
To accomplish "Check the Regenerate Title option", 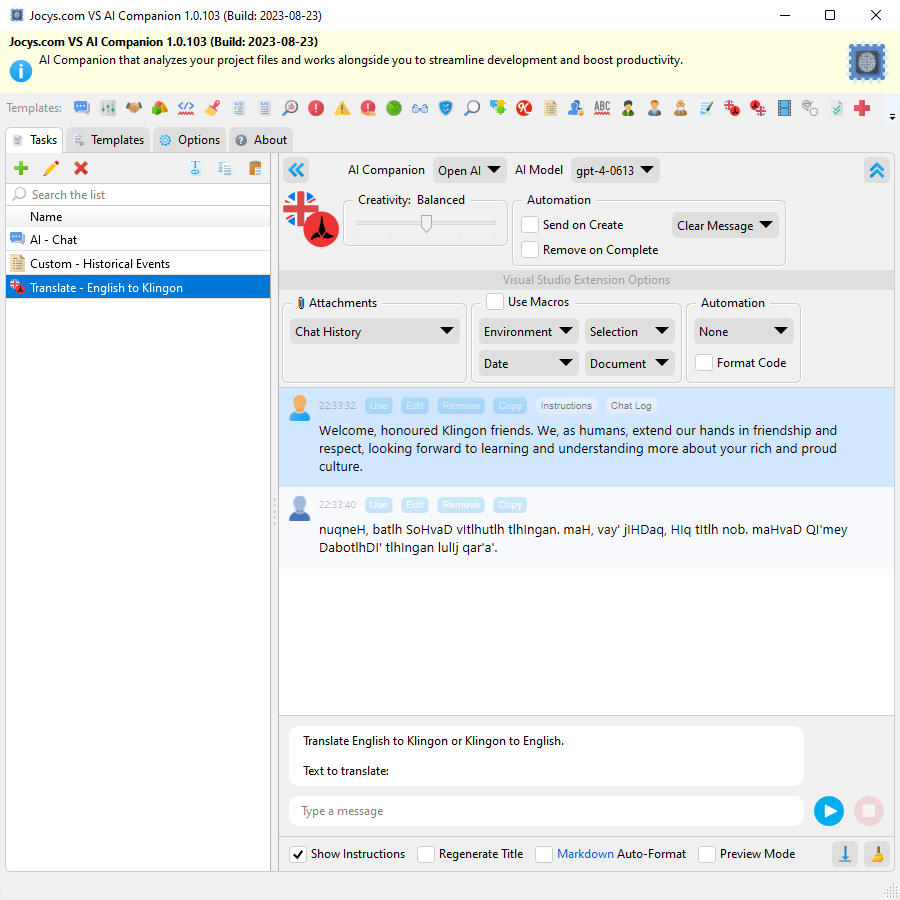I will [x=426, y=854].
